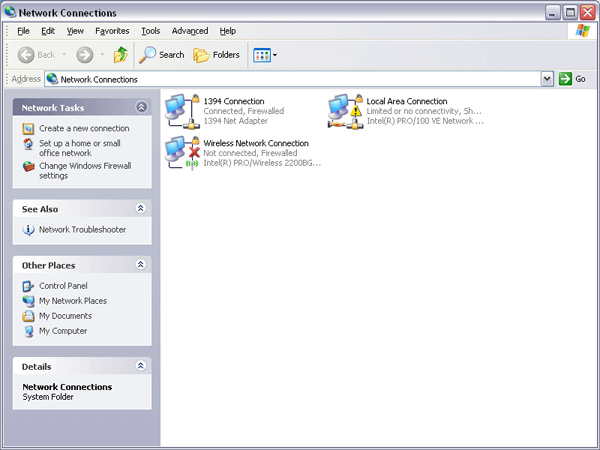Click the Search toolbar button
Viewport: 600px width, 450px height.
[162, 55]
